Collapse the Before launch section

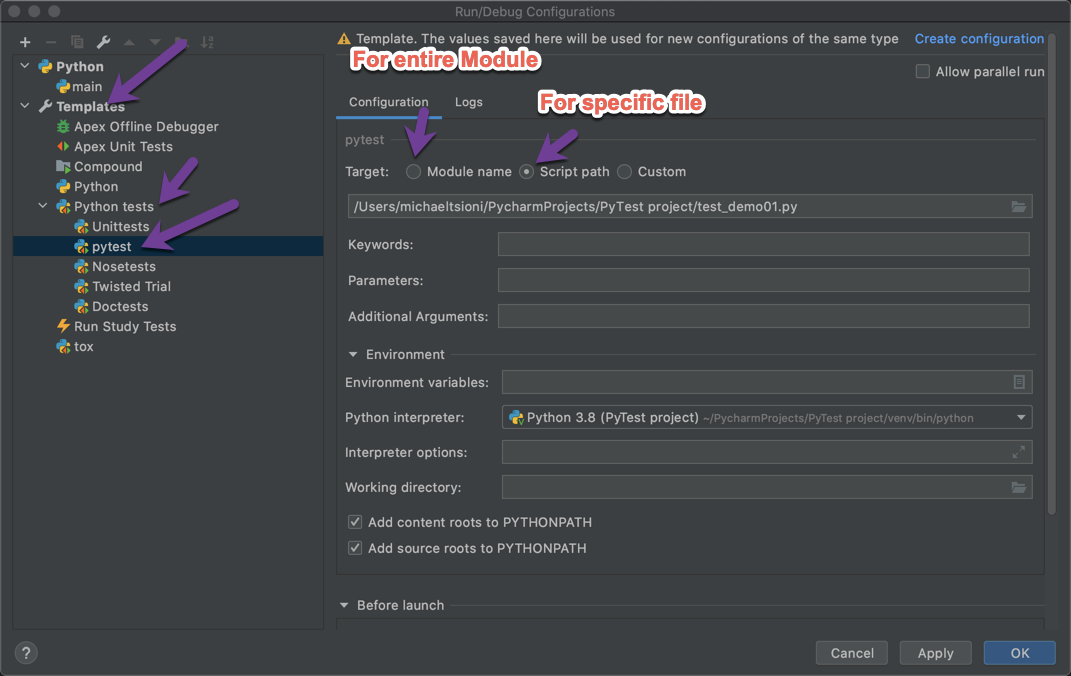pyautogui.click(x=344, y=606)
